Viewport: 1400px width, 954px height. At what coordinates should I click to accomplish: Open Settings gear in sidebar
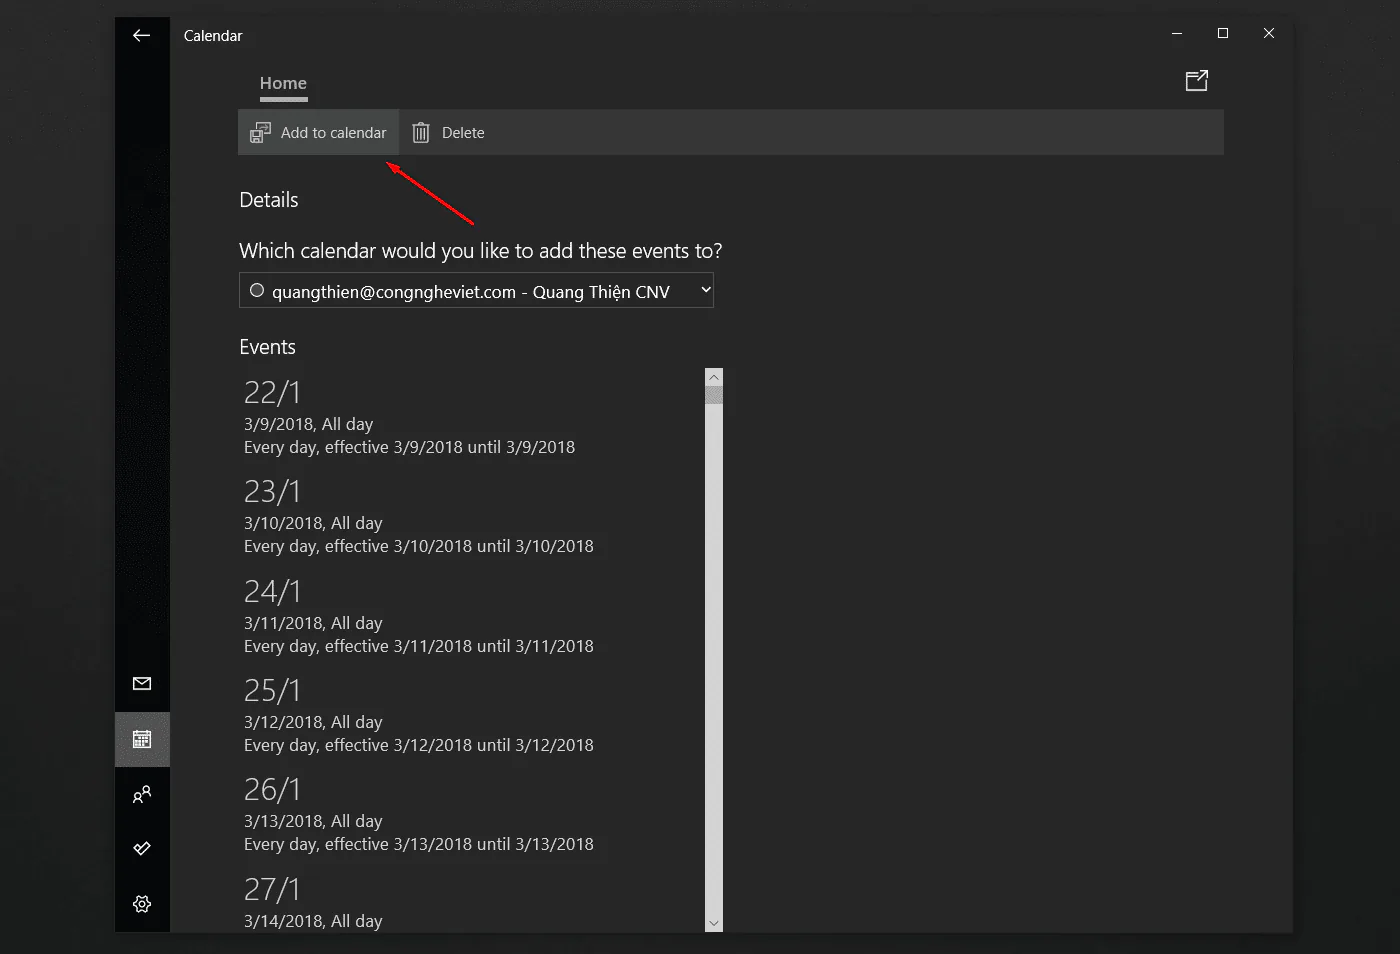click(142, 904)
